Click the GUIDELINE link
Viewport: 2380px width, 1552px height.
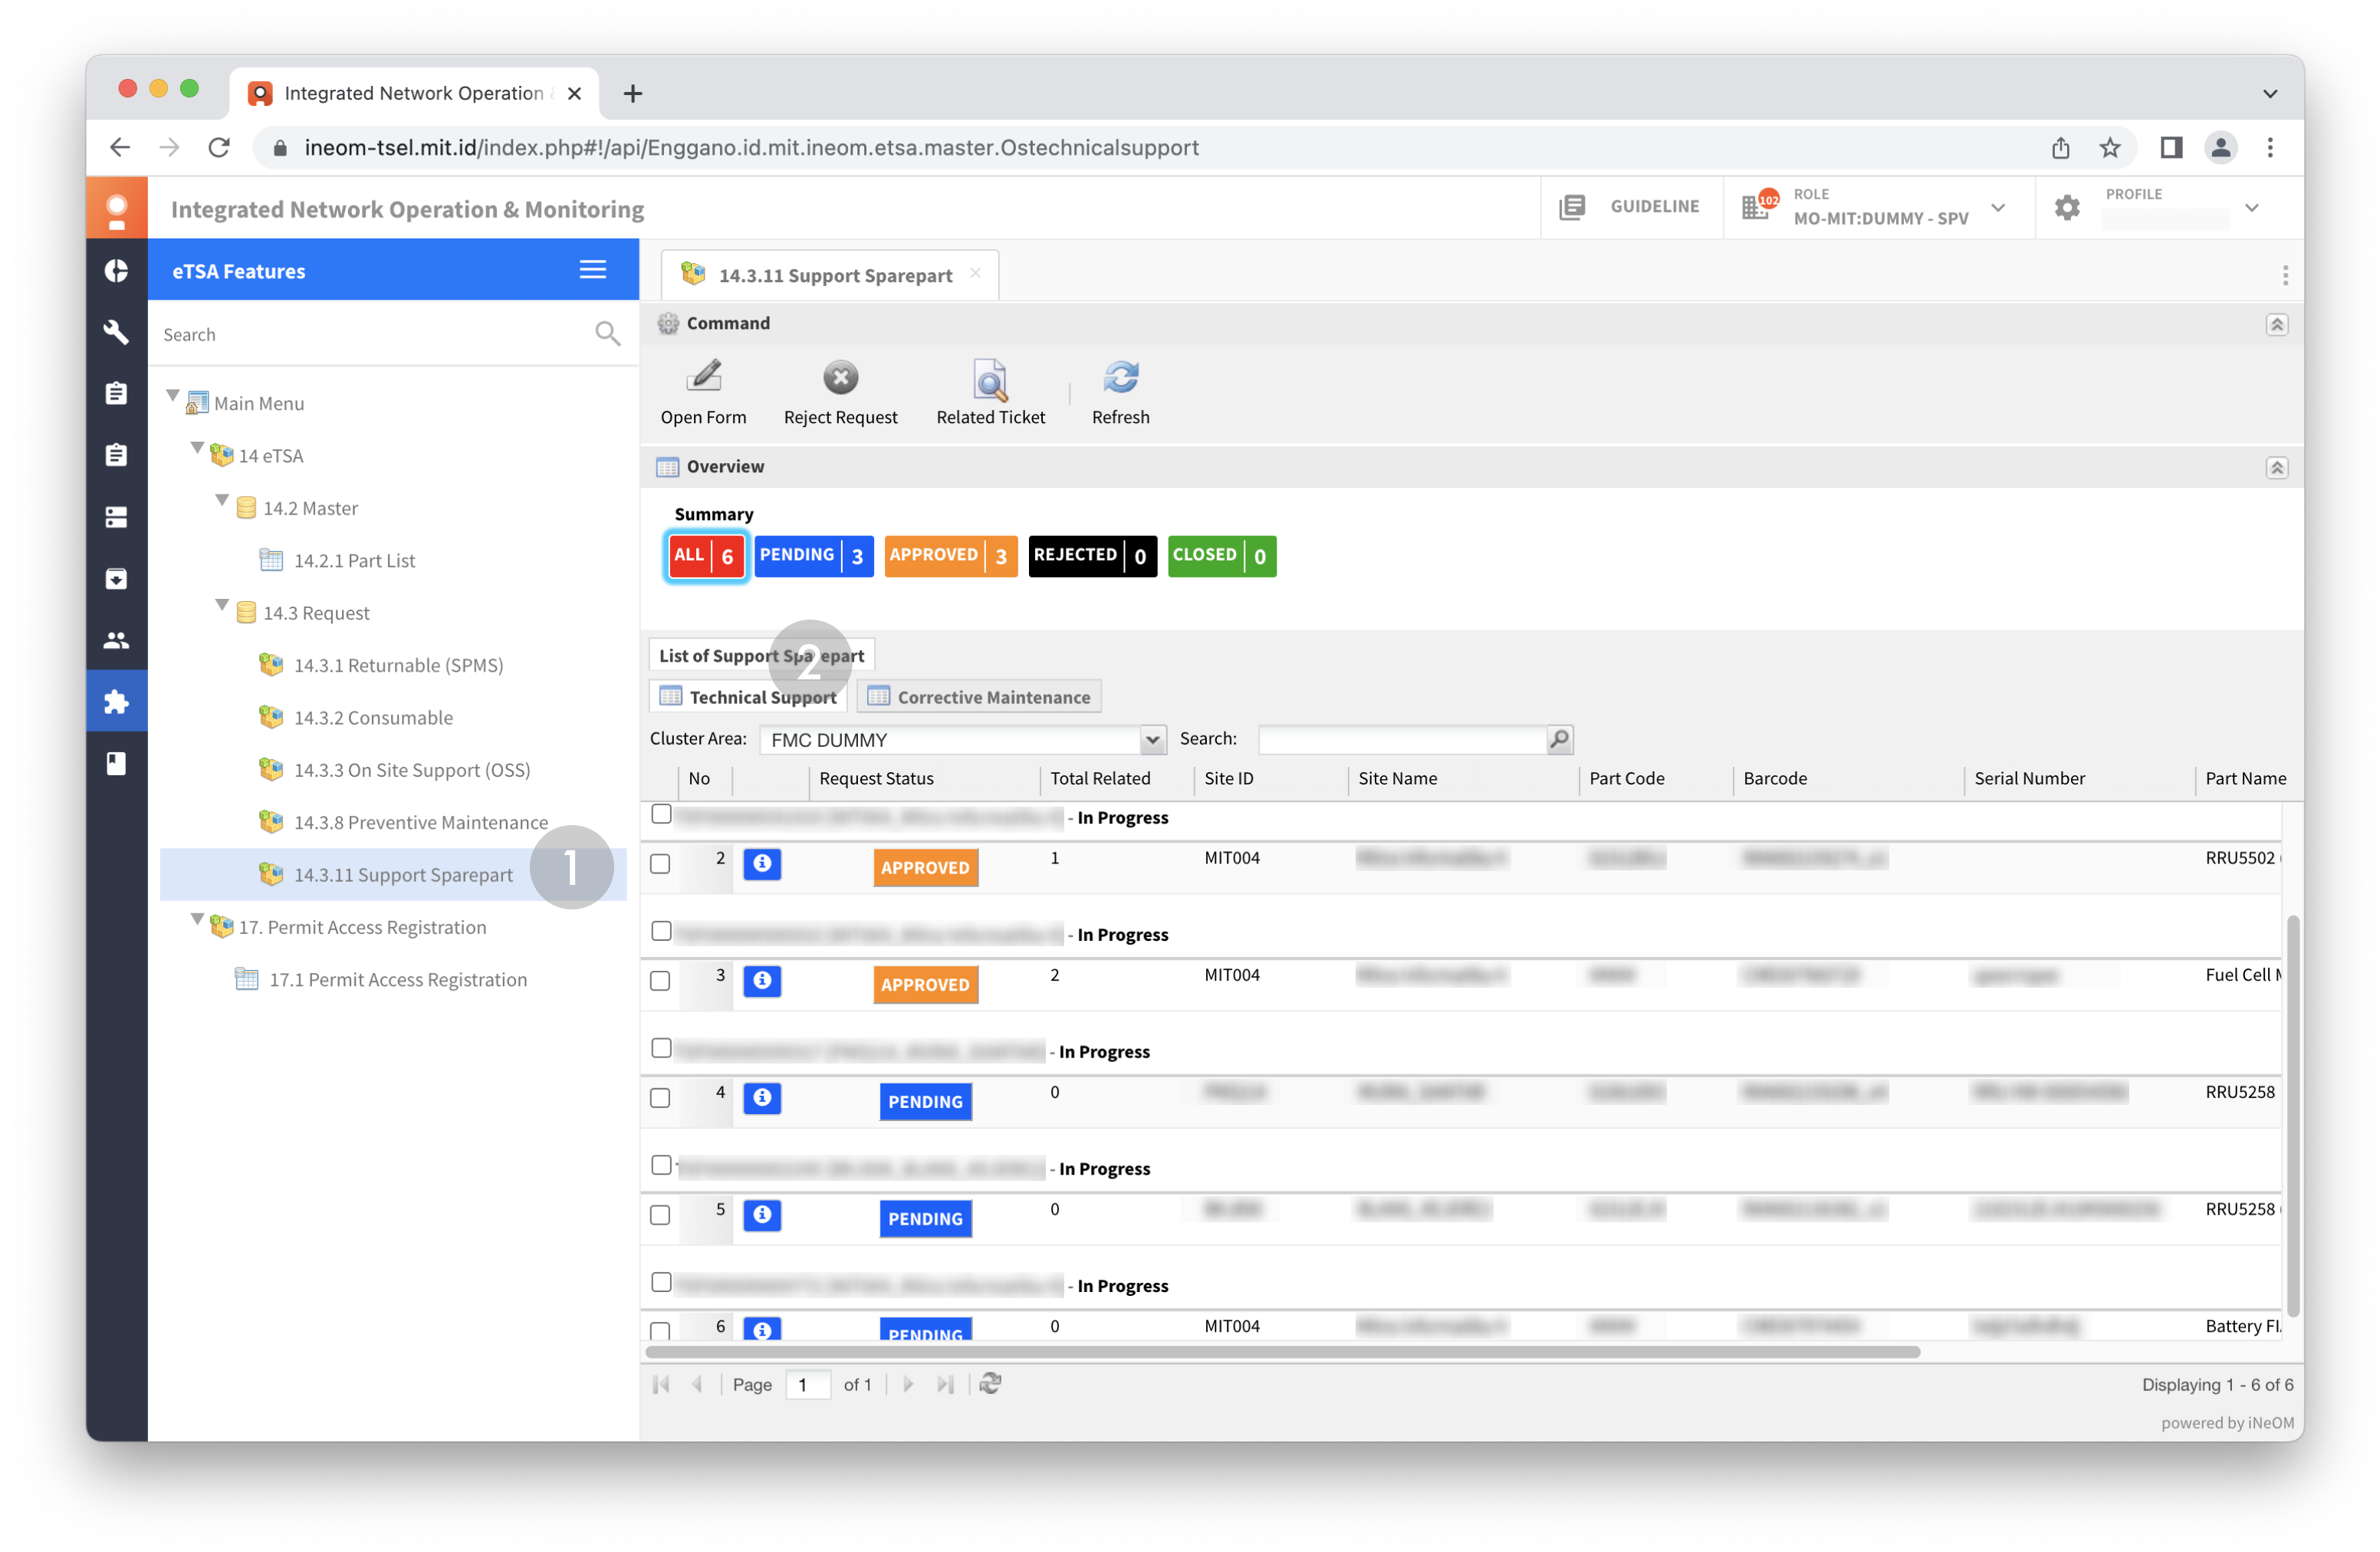point(1654,207)
